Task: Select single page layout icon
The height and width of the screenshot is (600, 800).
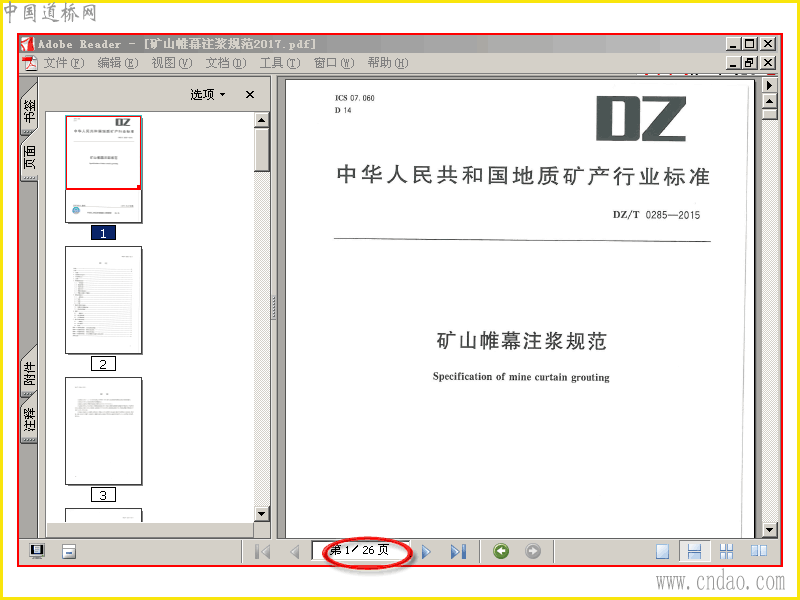Action: pyautogui.click(x=662, y=552)
